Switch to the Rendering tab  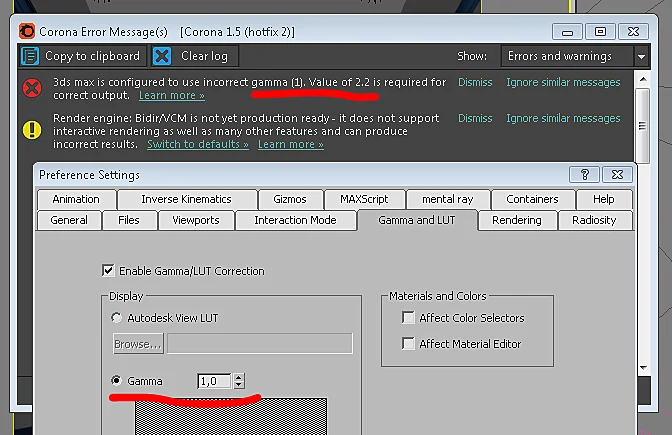(x=517, y=220)
